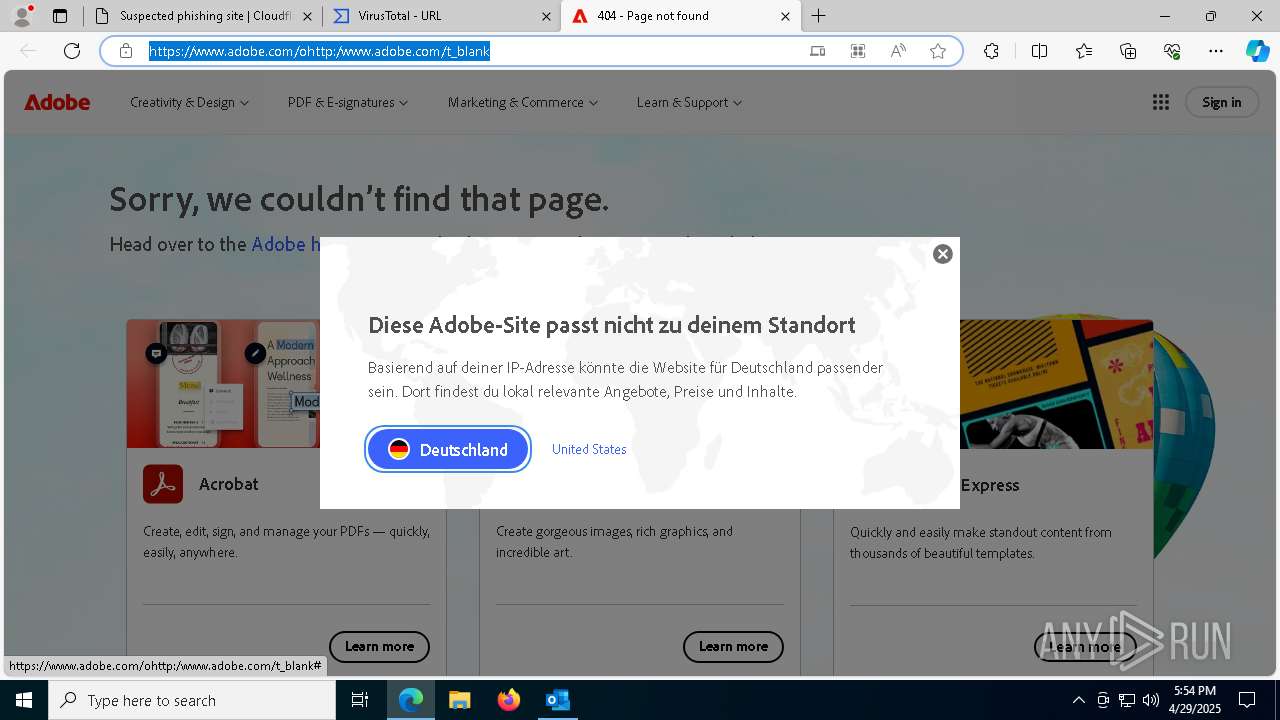Click the browser profile avatar icon
Screen dimensions: 1280x720
pyautogui.click(x=22, y=16)
